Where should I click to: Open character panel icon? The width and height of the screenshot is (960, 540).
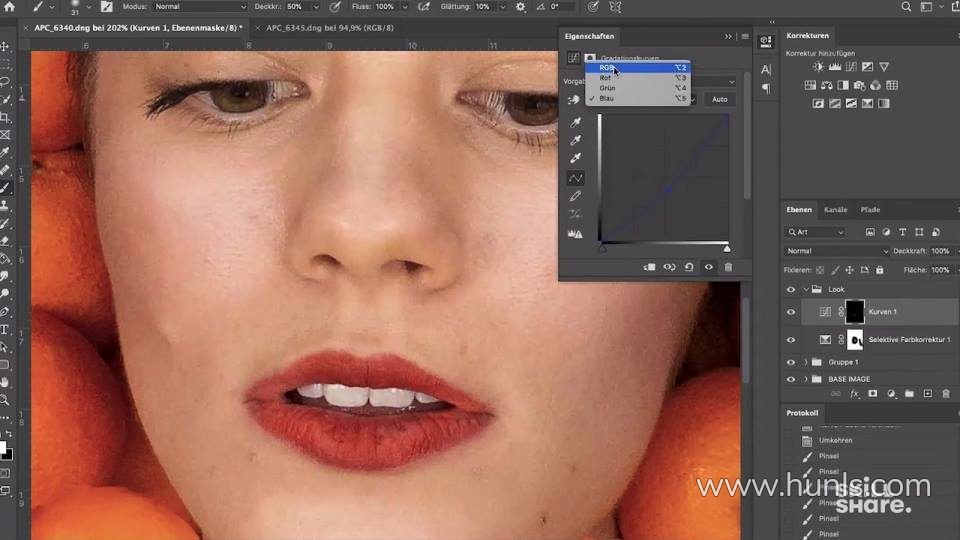tap(766, 69)
